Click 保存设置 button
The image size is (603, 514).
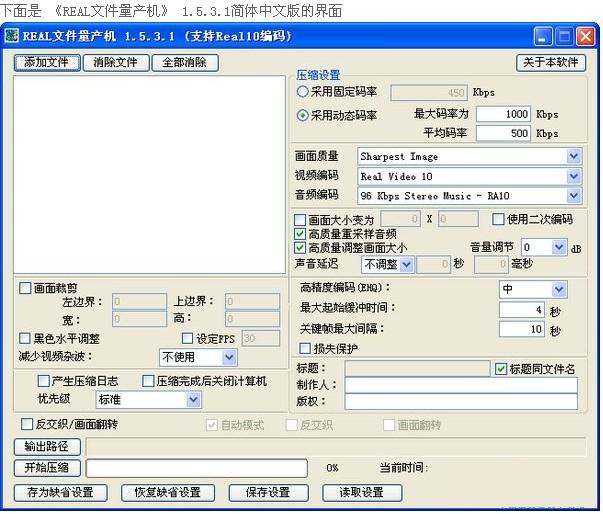pyautogui.click(x=268, y=492)
